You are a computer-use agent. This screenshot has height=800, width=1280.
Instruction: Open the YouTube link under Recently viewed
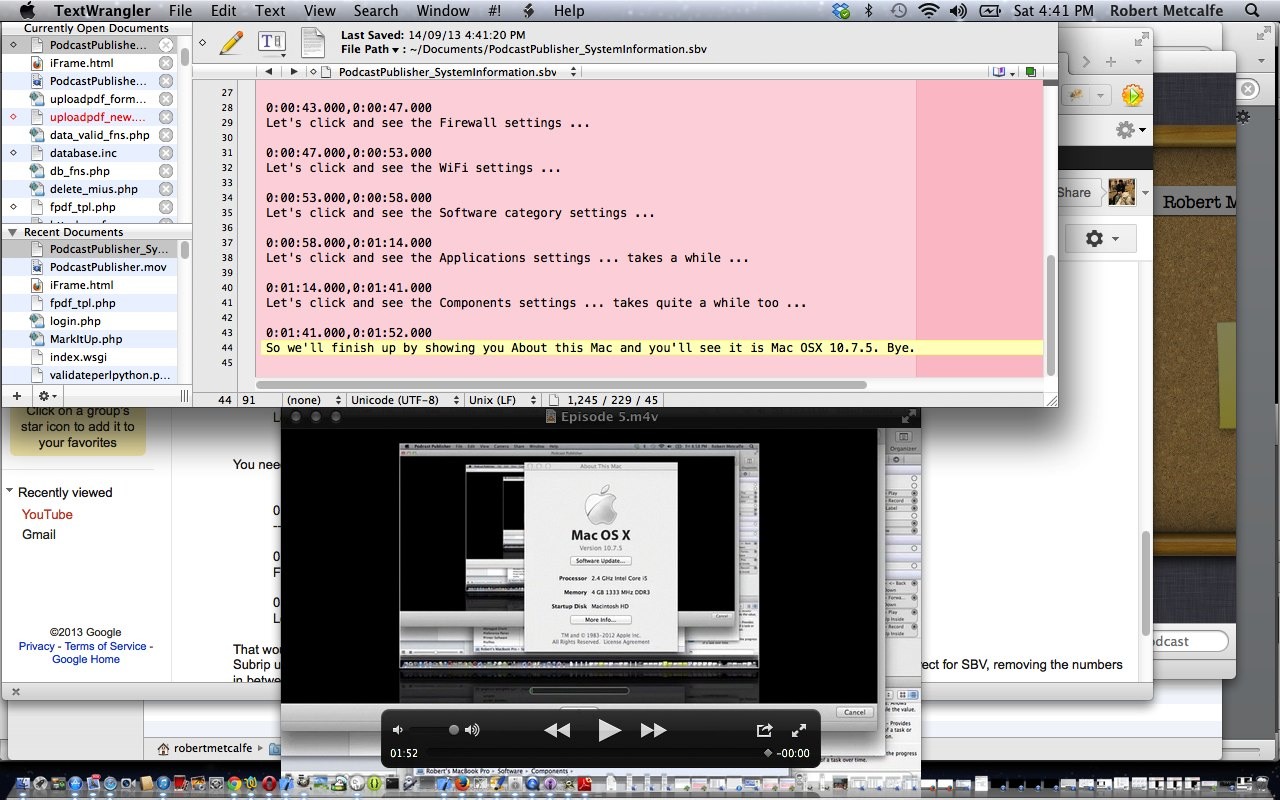pyautogui.click(x=47, y=514)
